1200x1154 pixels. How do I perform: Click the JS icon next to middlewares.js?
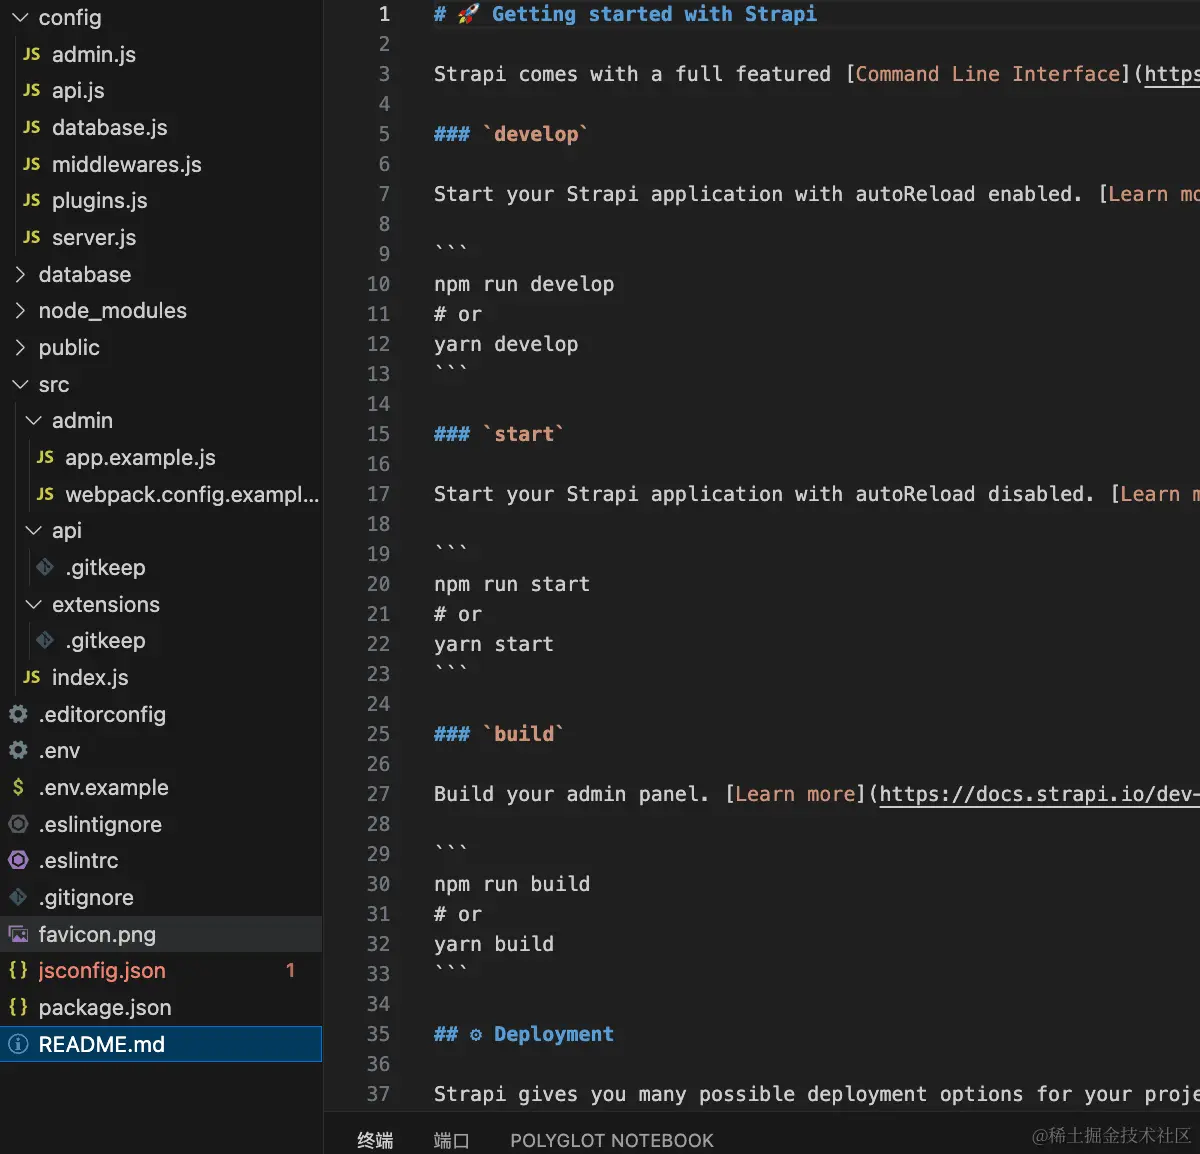pyautogui.click(x=32, y=164)
